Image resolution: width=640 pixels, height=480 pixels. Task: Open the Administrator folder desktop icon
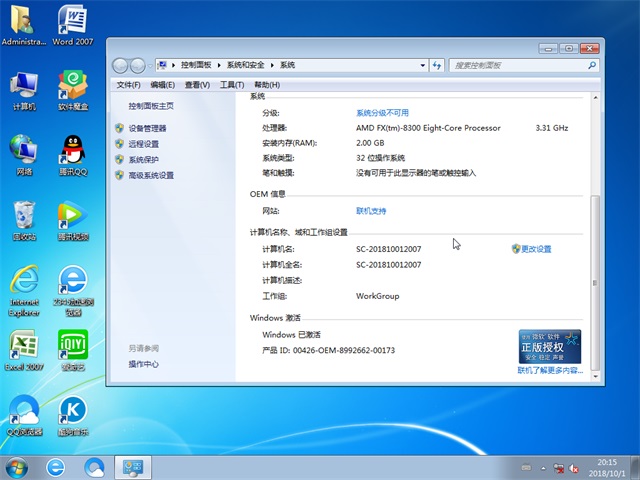coord(23,24)
